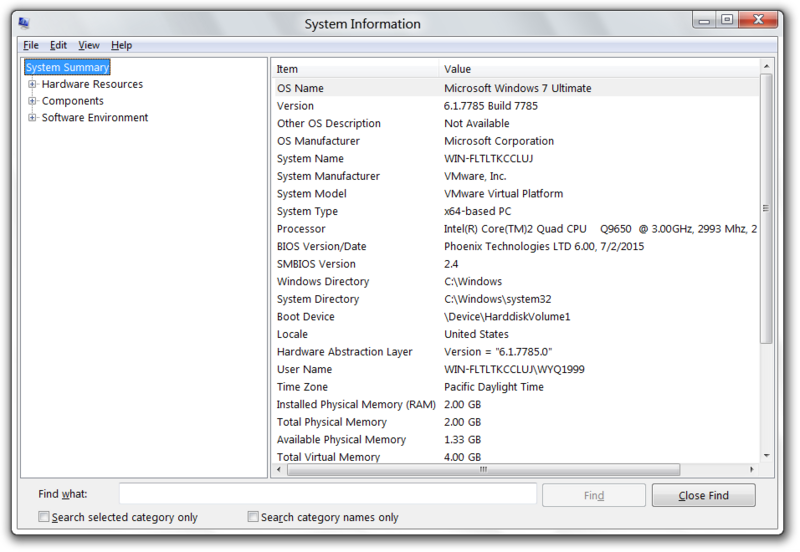The width and height of the screenshot is (800, 552).
Task: Enable Search category names only checkbox
Action: (x=253, y=518)
